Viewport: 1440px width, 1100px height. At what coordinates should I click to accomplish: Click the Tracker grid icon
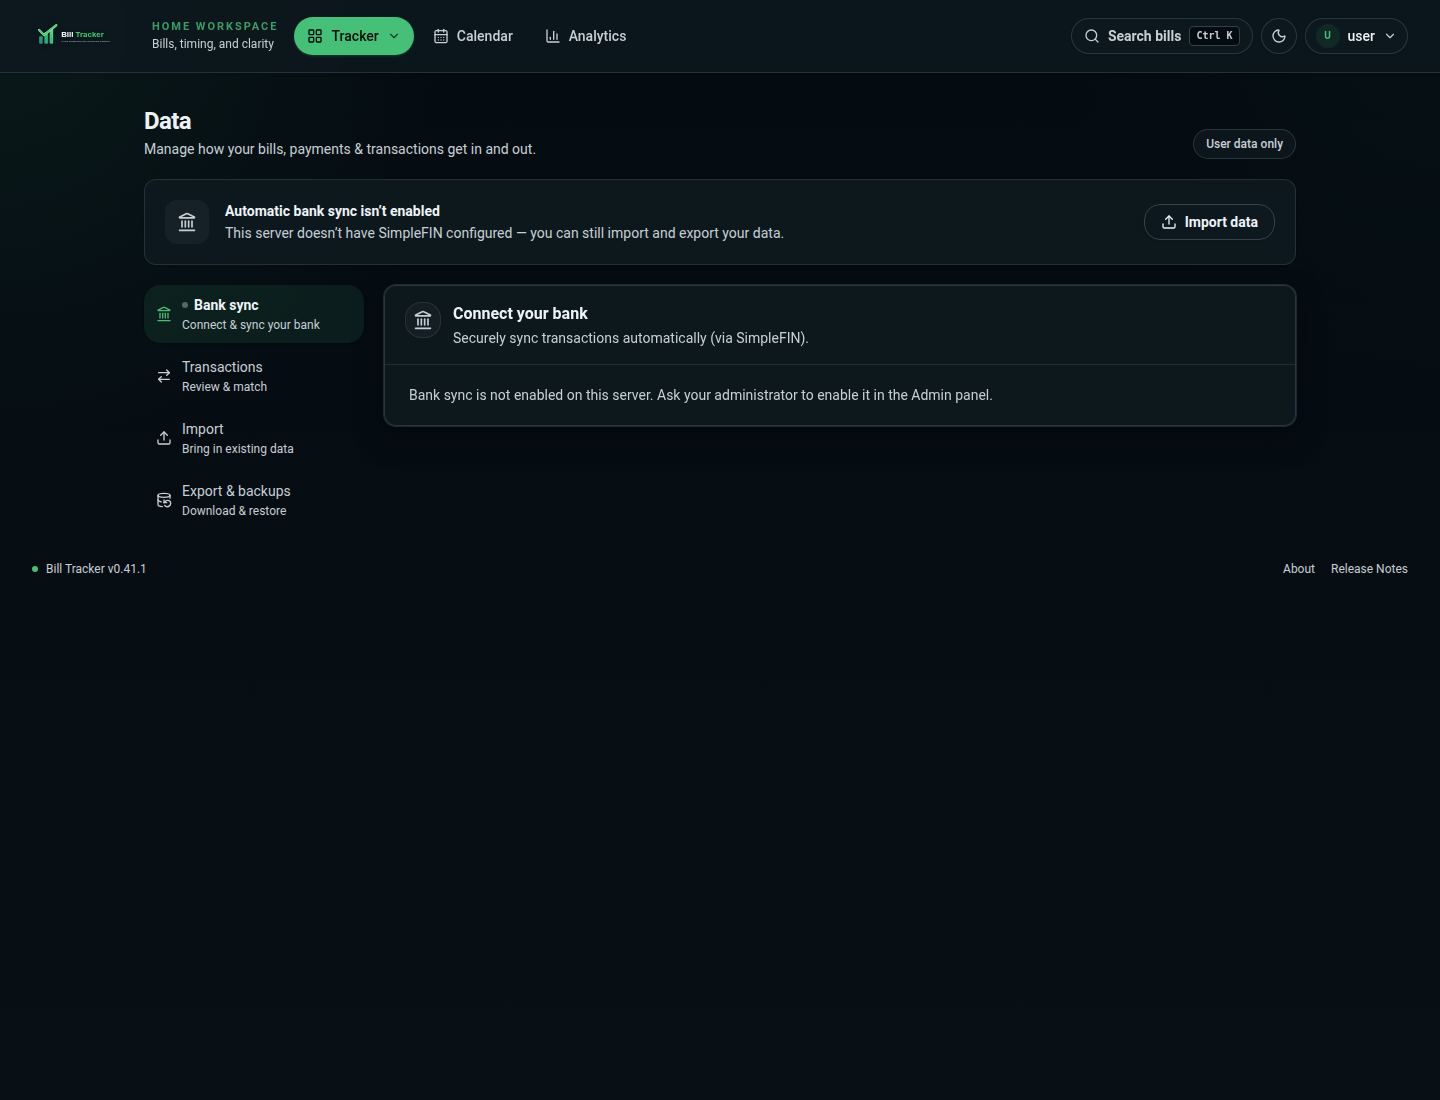tap(315, 36)
